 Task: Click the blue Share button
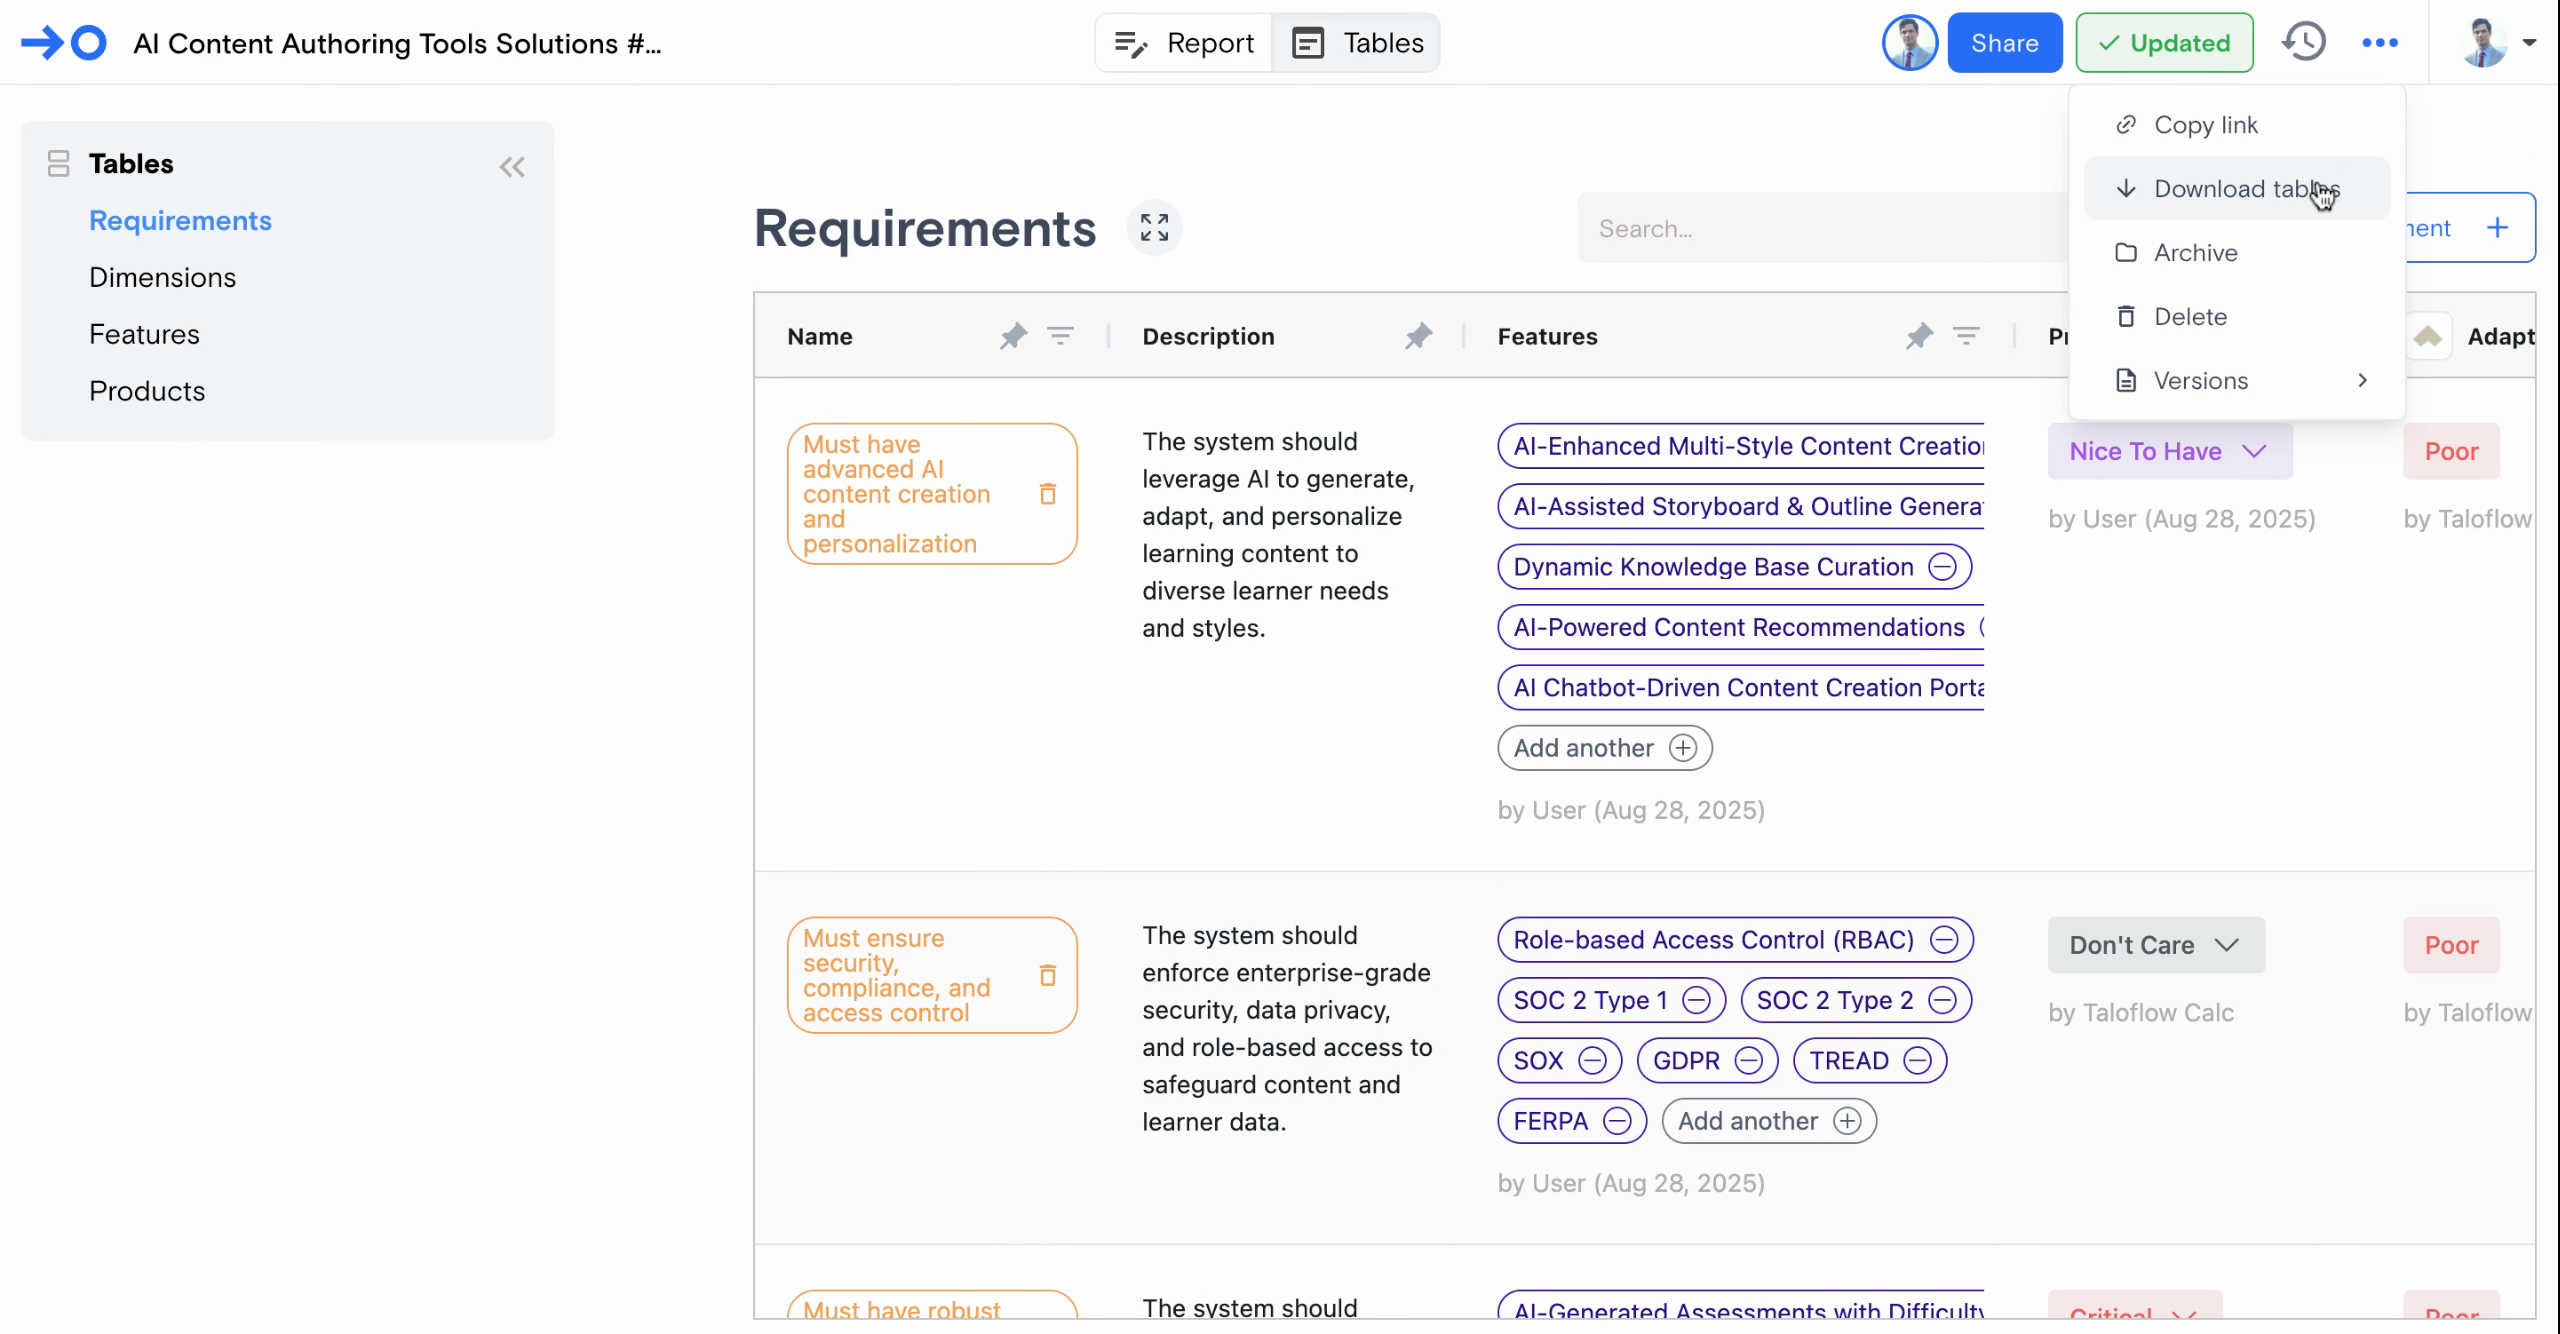[x=2004, y=43]
